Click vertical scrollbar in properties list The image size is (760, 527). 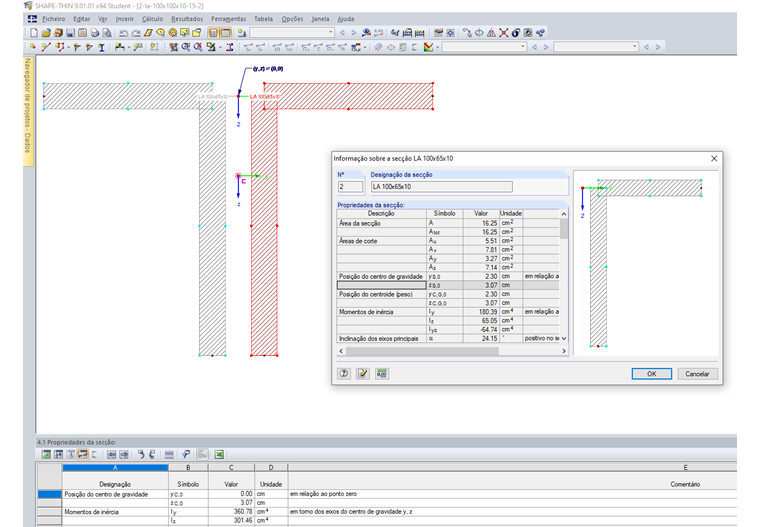(564, 228)
